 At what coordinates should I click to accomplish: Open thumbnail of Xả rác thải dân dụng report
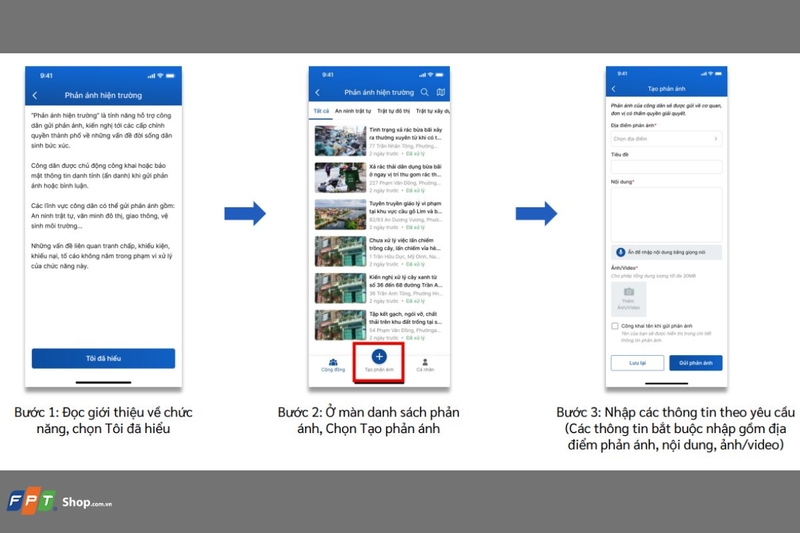tap(340, 177)
